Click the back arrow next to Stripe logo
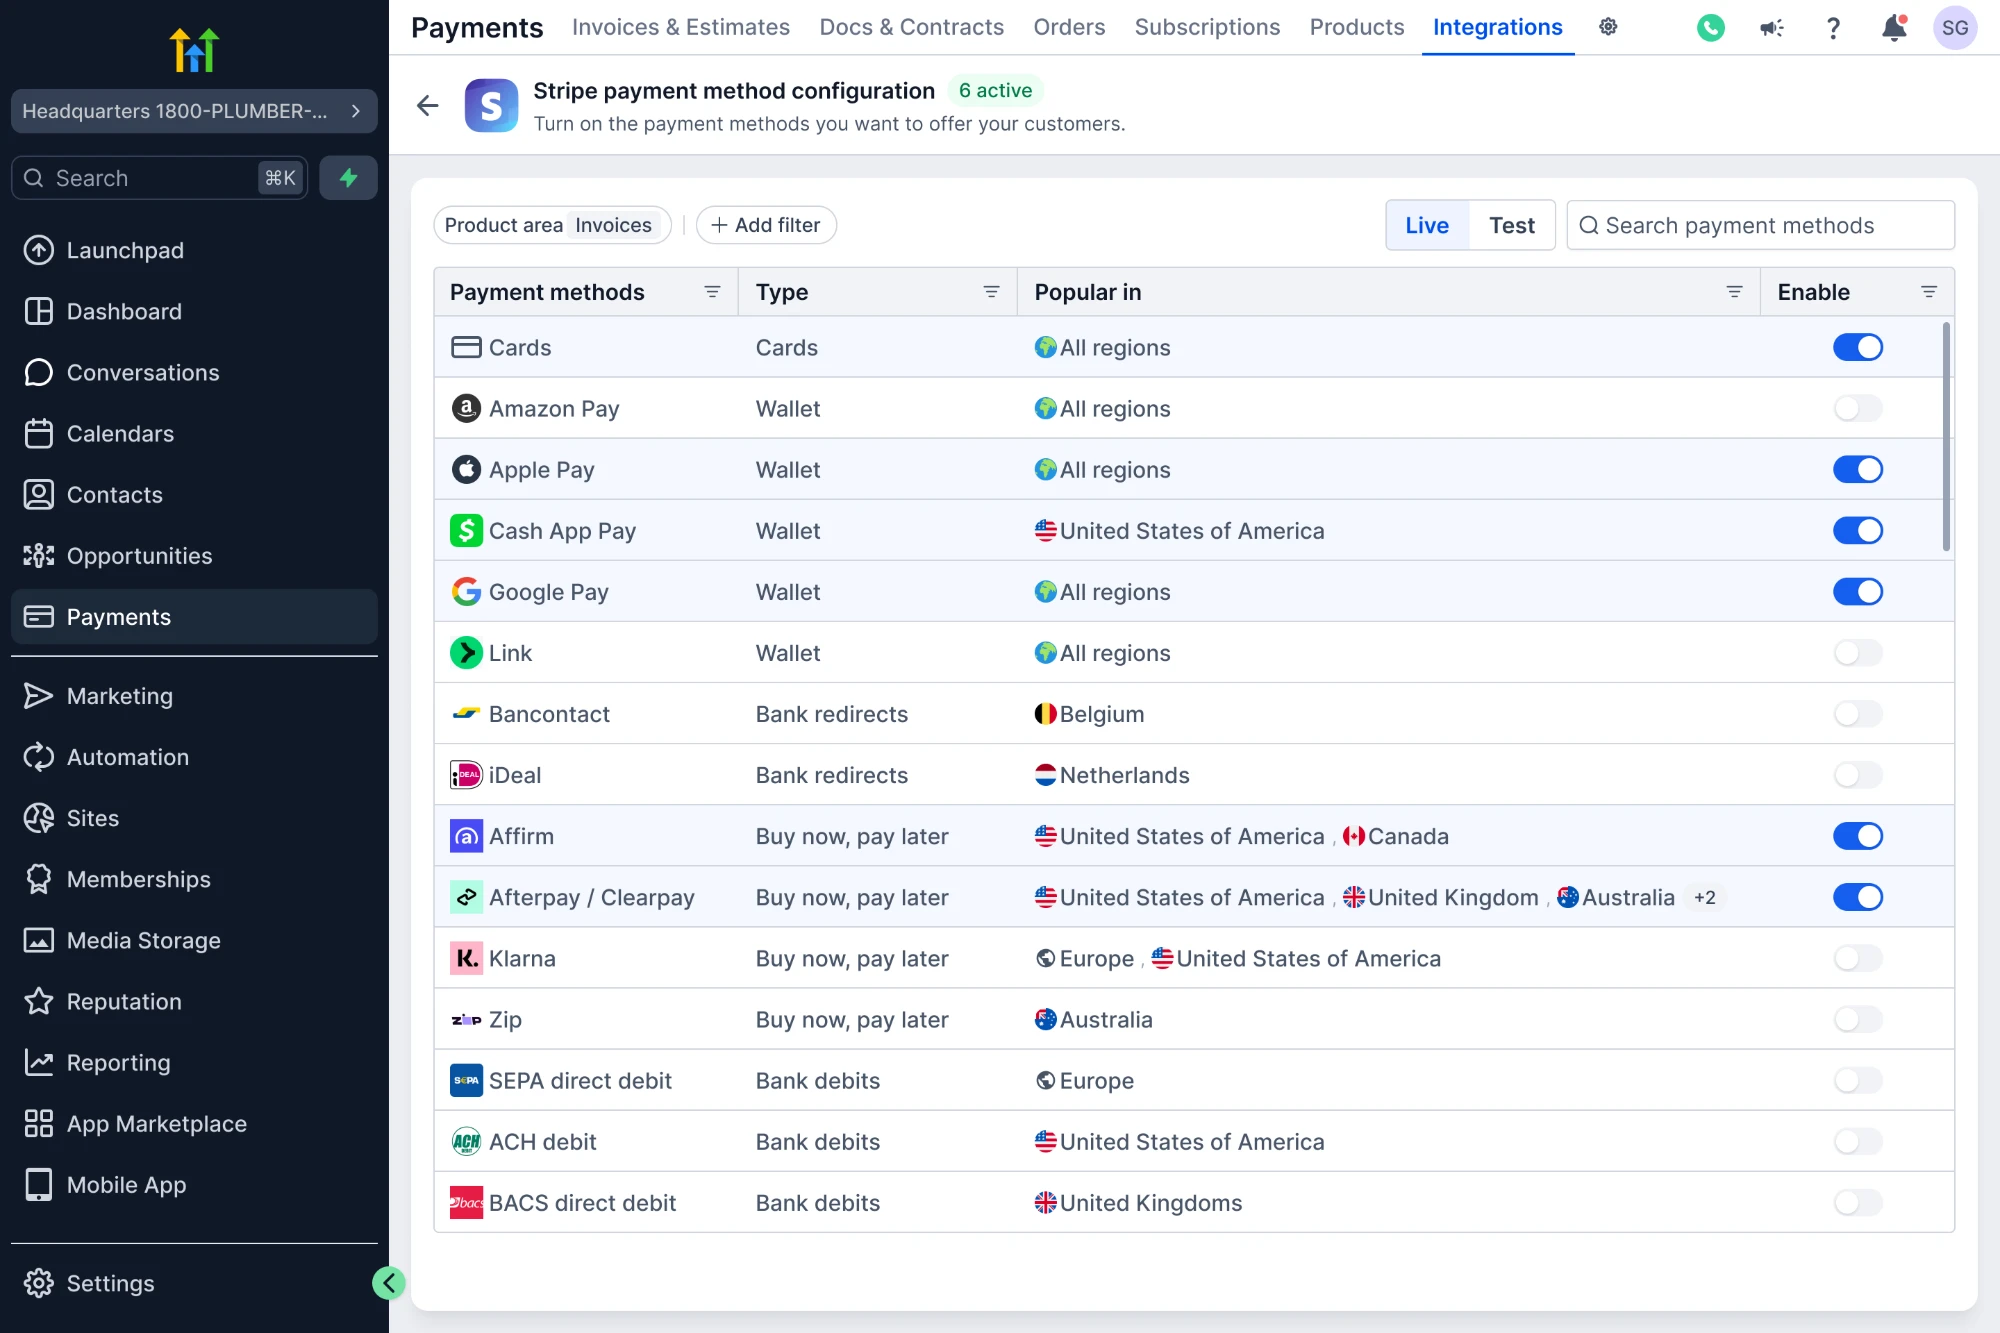The image size is (2000, 1333). click(428, 105)
